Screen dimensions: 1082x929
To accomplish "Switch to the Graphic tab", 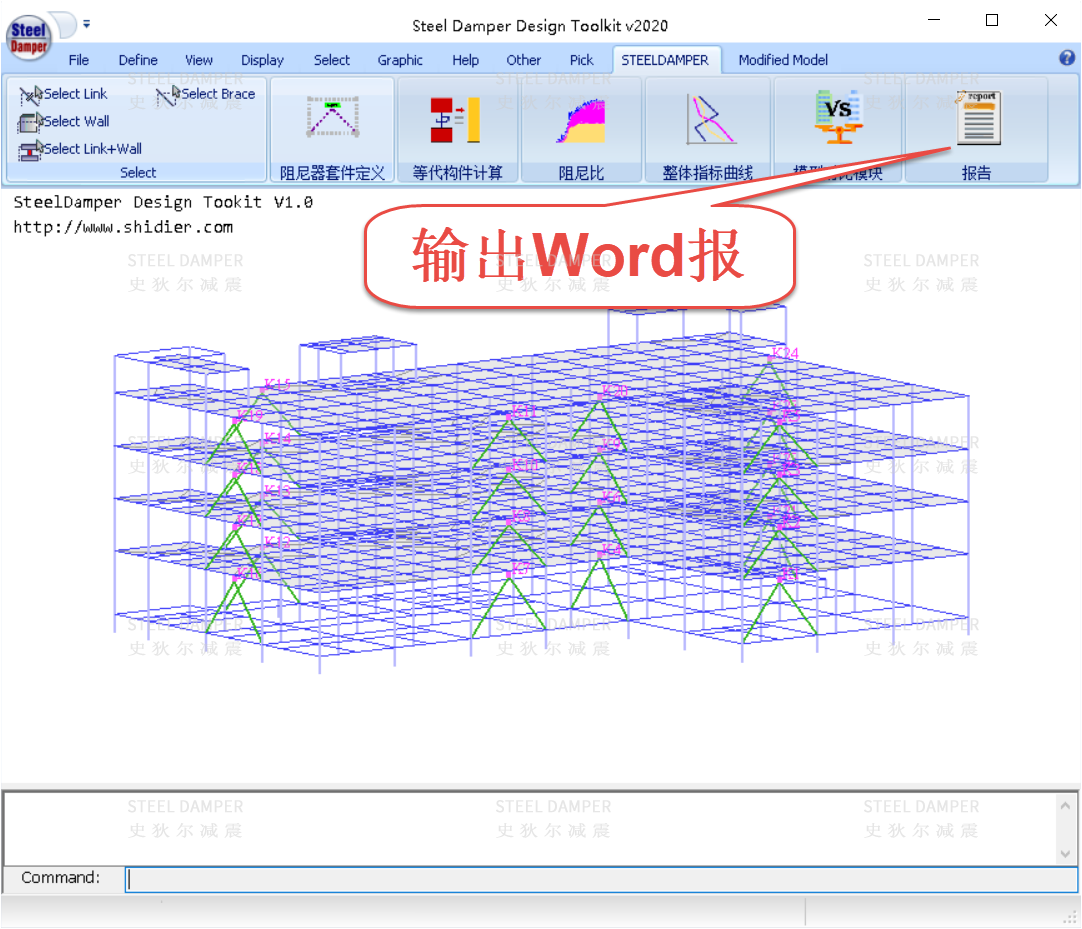I will click(400, 60).
